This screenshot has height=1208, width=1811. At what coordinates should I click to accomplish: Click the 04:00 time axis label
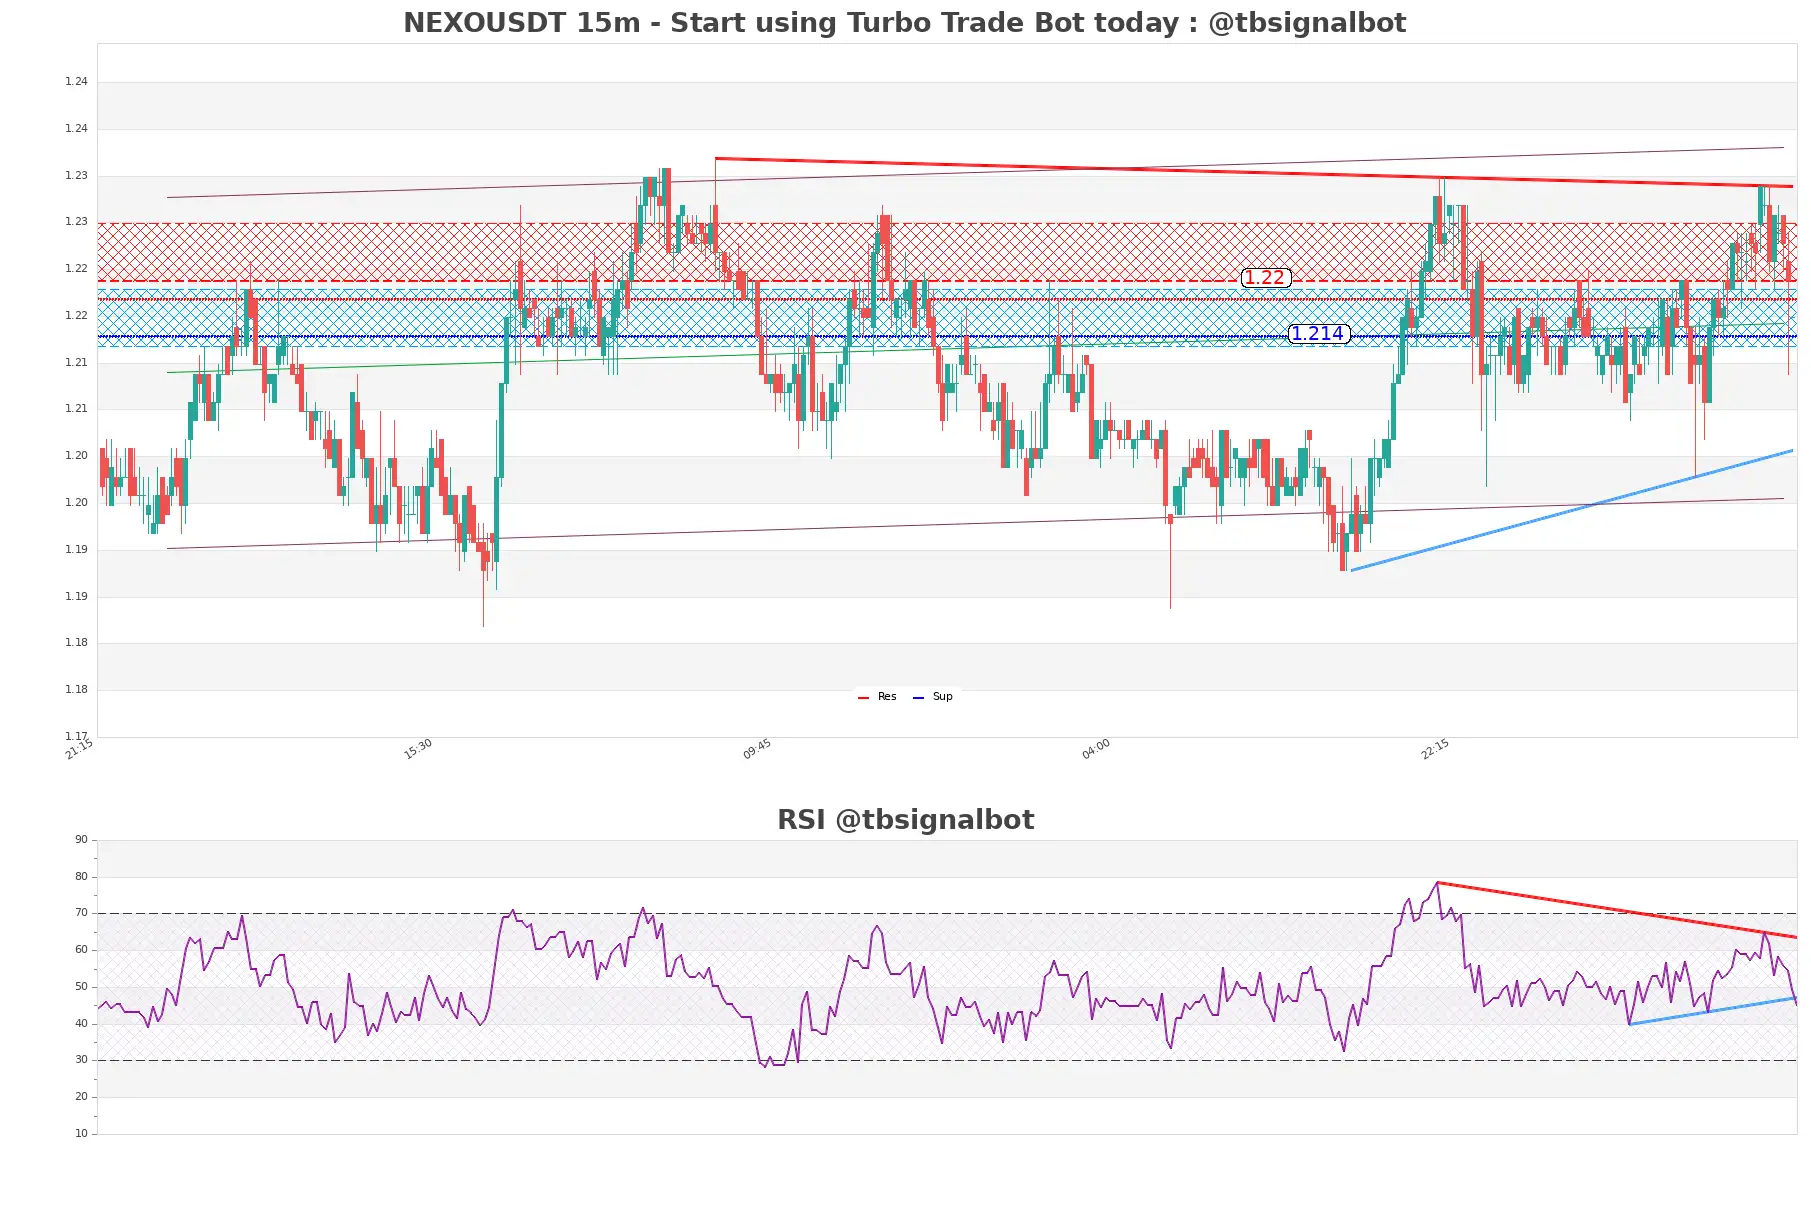click(x=1096, y=749)
